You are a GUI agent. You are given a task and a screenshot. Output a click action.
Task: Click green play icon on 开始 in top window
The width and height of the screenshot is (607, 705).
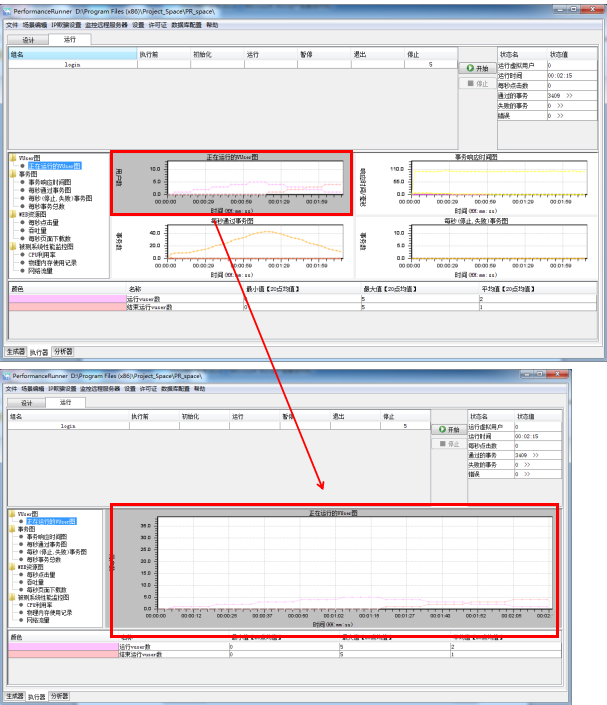click(x=468, y=68)
